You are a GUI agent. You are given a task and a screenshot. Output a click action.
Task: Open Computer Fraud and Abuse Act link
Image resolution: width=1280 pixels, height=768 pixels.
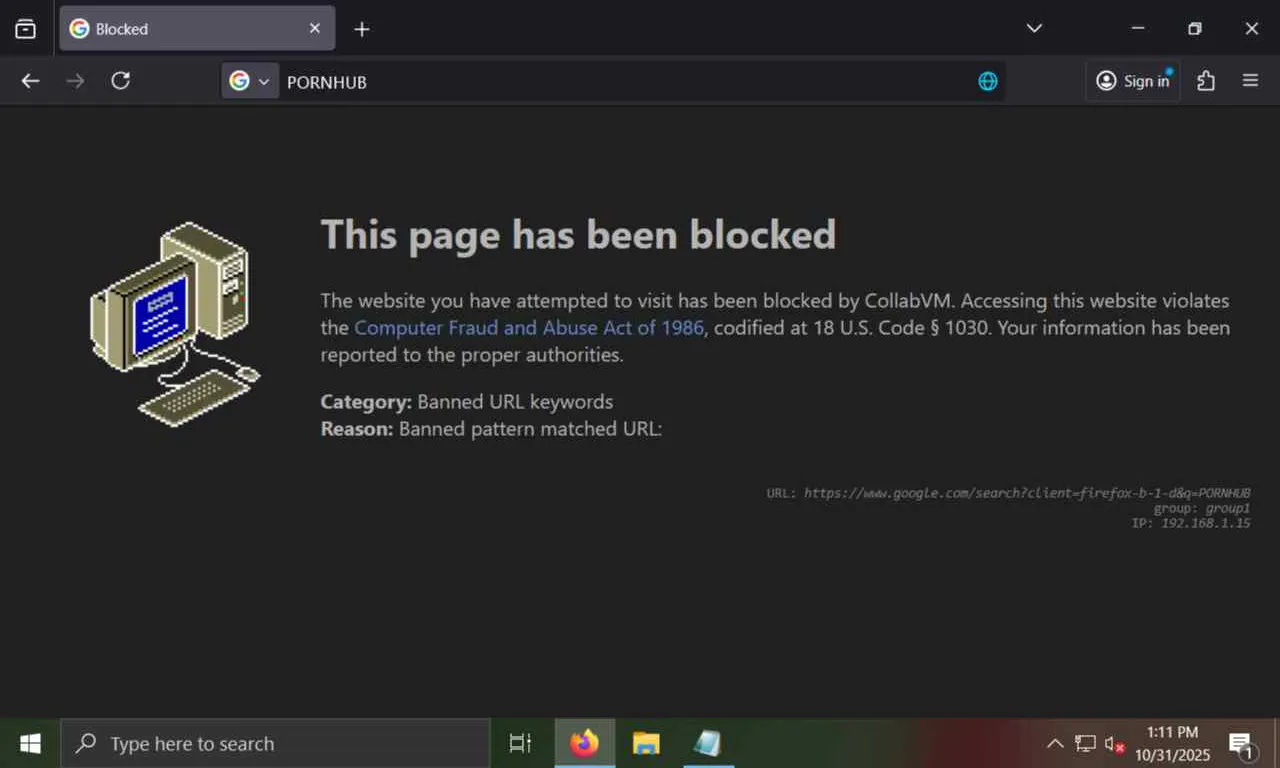click(x=529, y=327)
